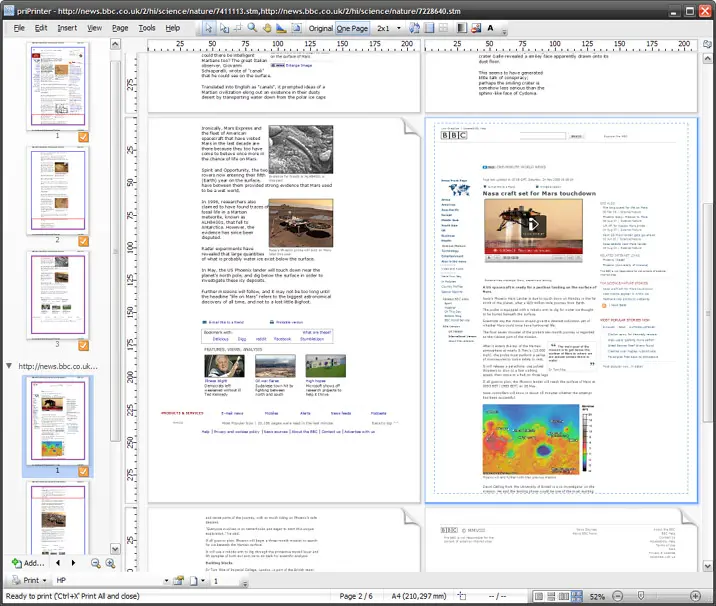Open the Insert menu
Viewport: 716px width, 606px height.
[67, 28]
